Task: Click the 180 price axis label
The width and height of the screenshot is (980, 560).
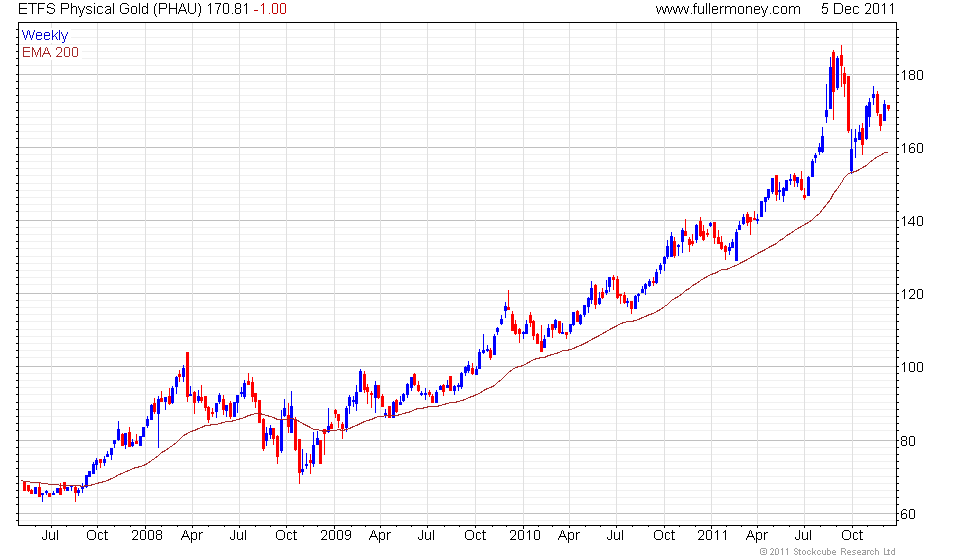Action: (x=911, y=75)
